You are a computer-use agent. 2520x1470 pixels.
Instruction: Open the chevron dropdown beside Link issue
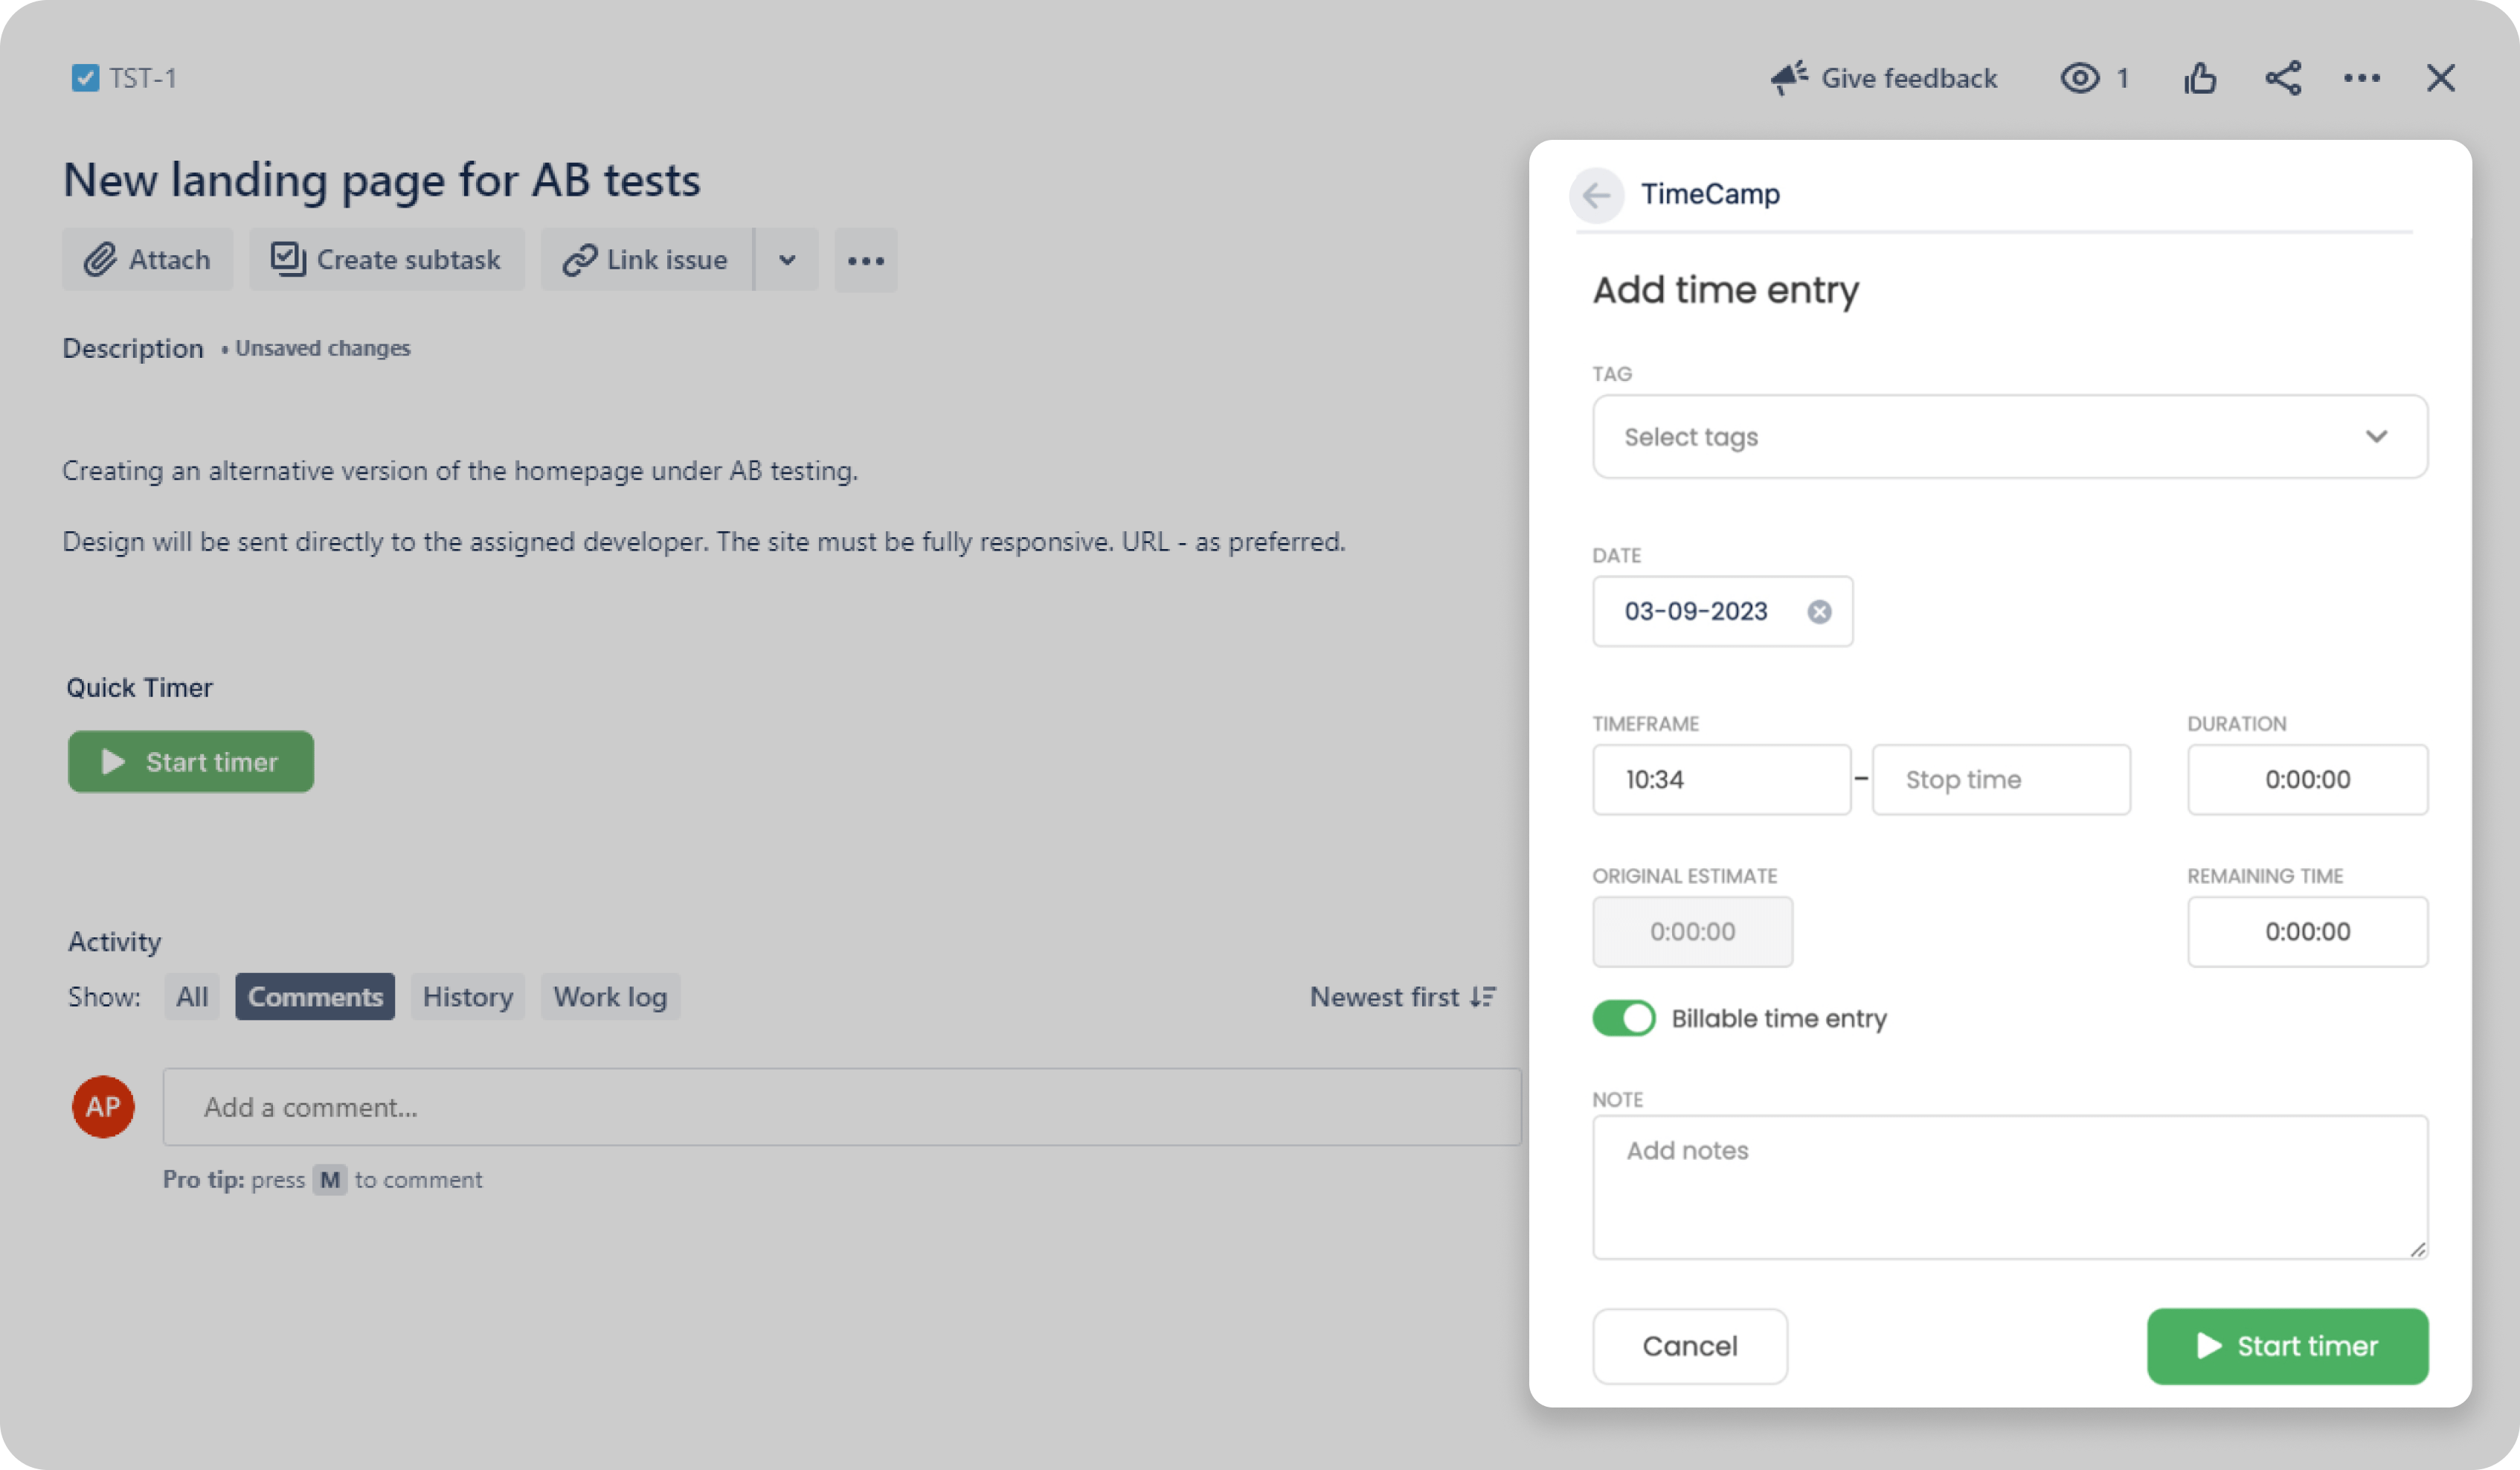coord(787,260)
